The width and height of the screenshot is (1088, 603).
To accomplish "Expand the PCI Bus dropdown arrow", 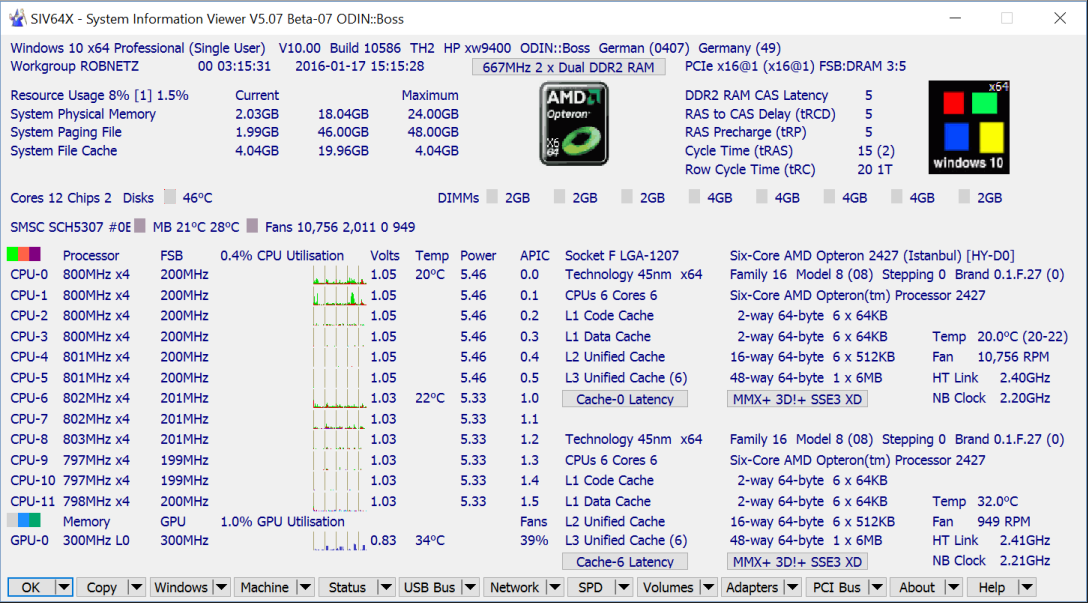I will 877,587.
